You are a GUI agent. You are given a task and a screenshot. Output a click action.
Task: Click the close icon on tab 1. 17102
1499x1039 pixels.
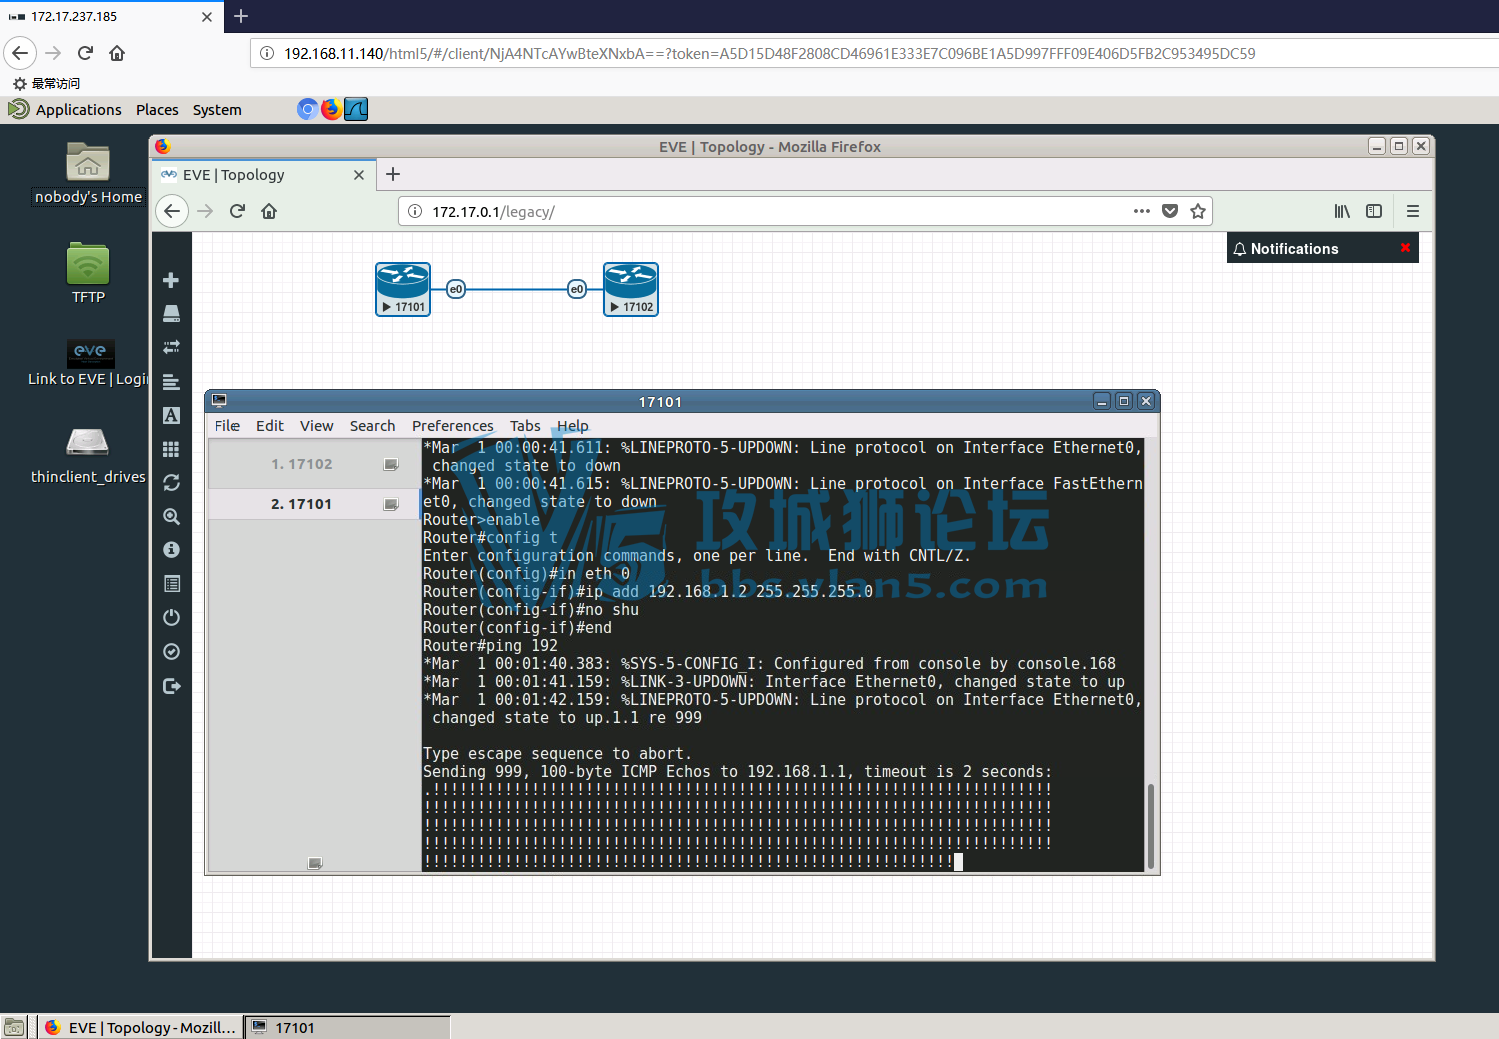click(391, 464)
